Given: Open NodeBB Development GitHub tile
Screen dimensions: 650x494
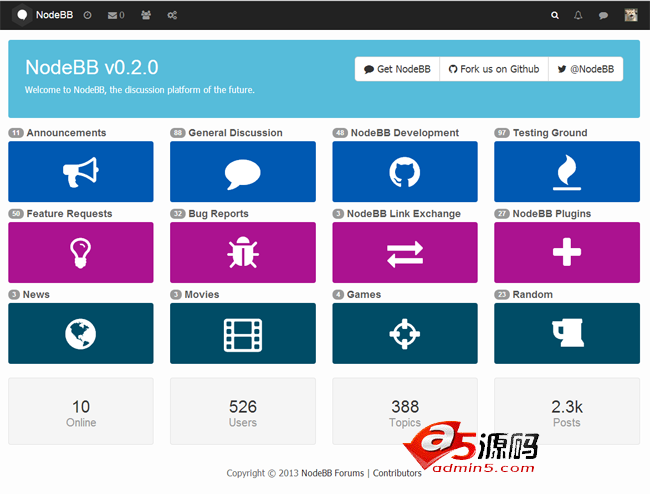Looking at the screenshot, I should coord(405,172).
